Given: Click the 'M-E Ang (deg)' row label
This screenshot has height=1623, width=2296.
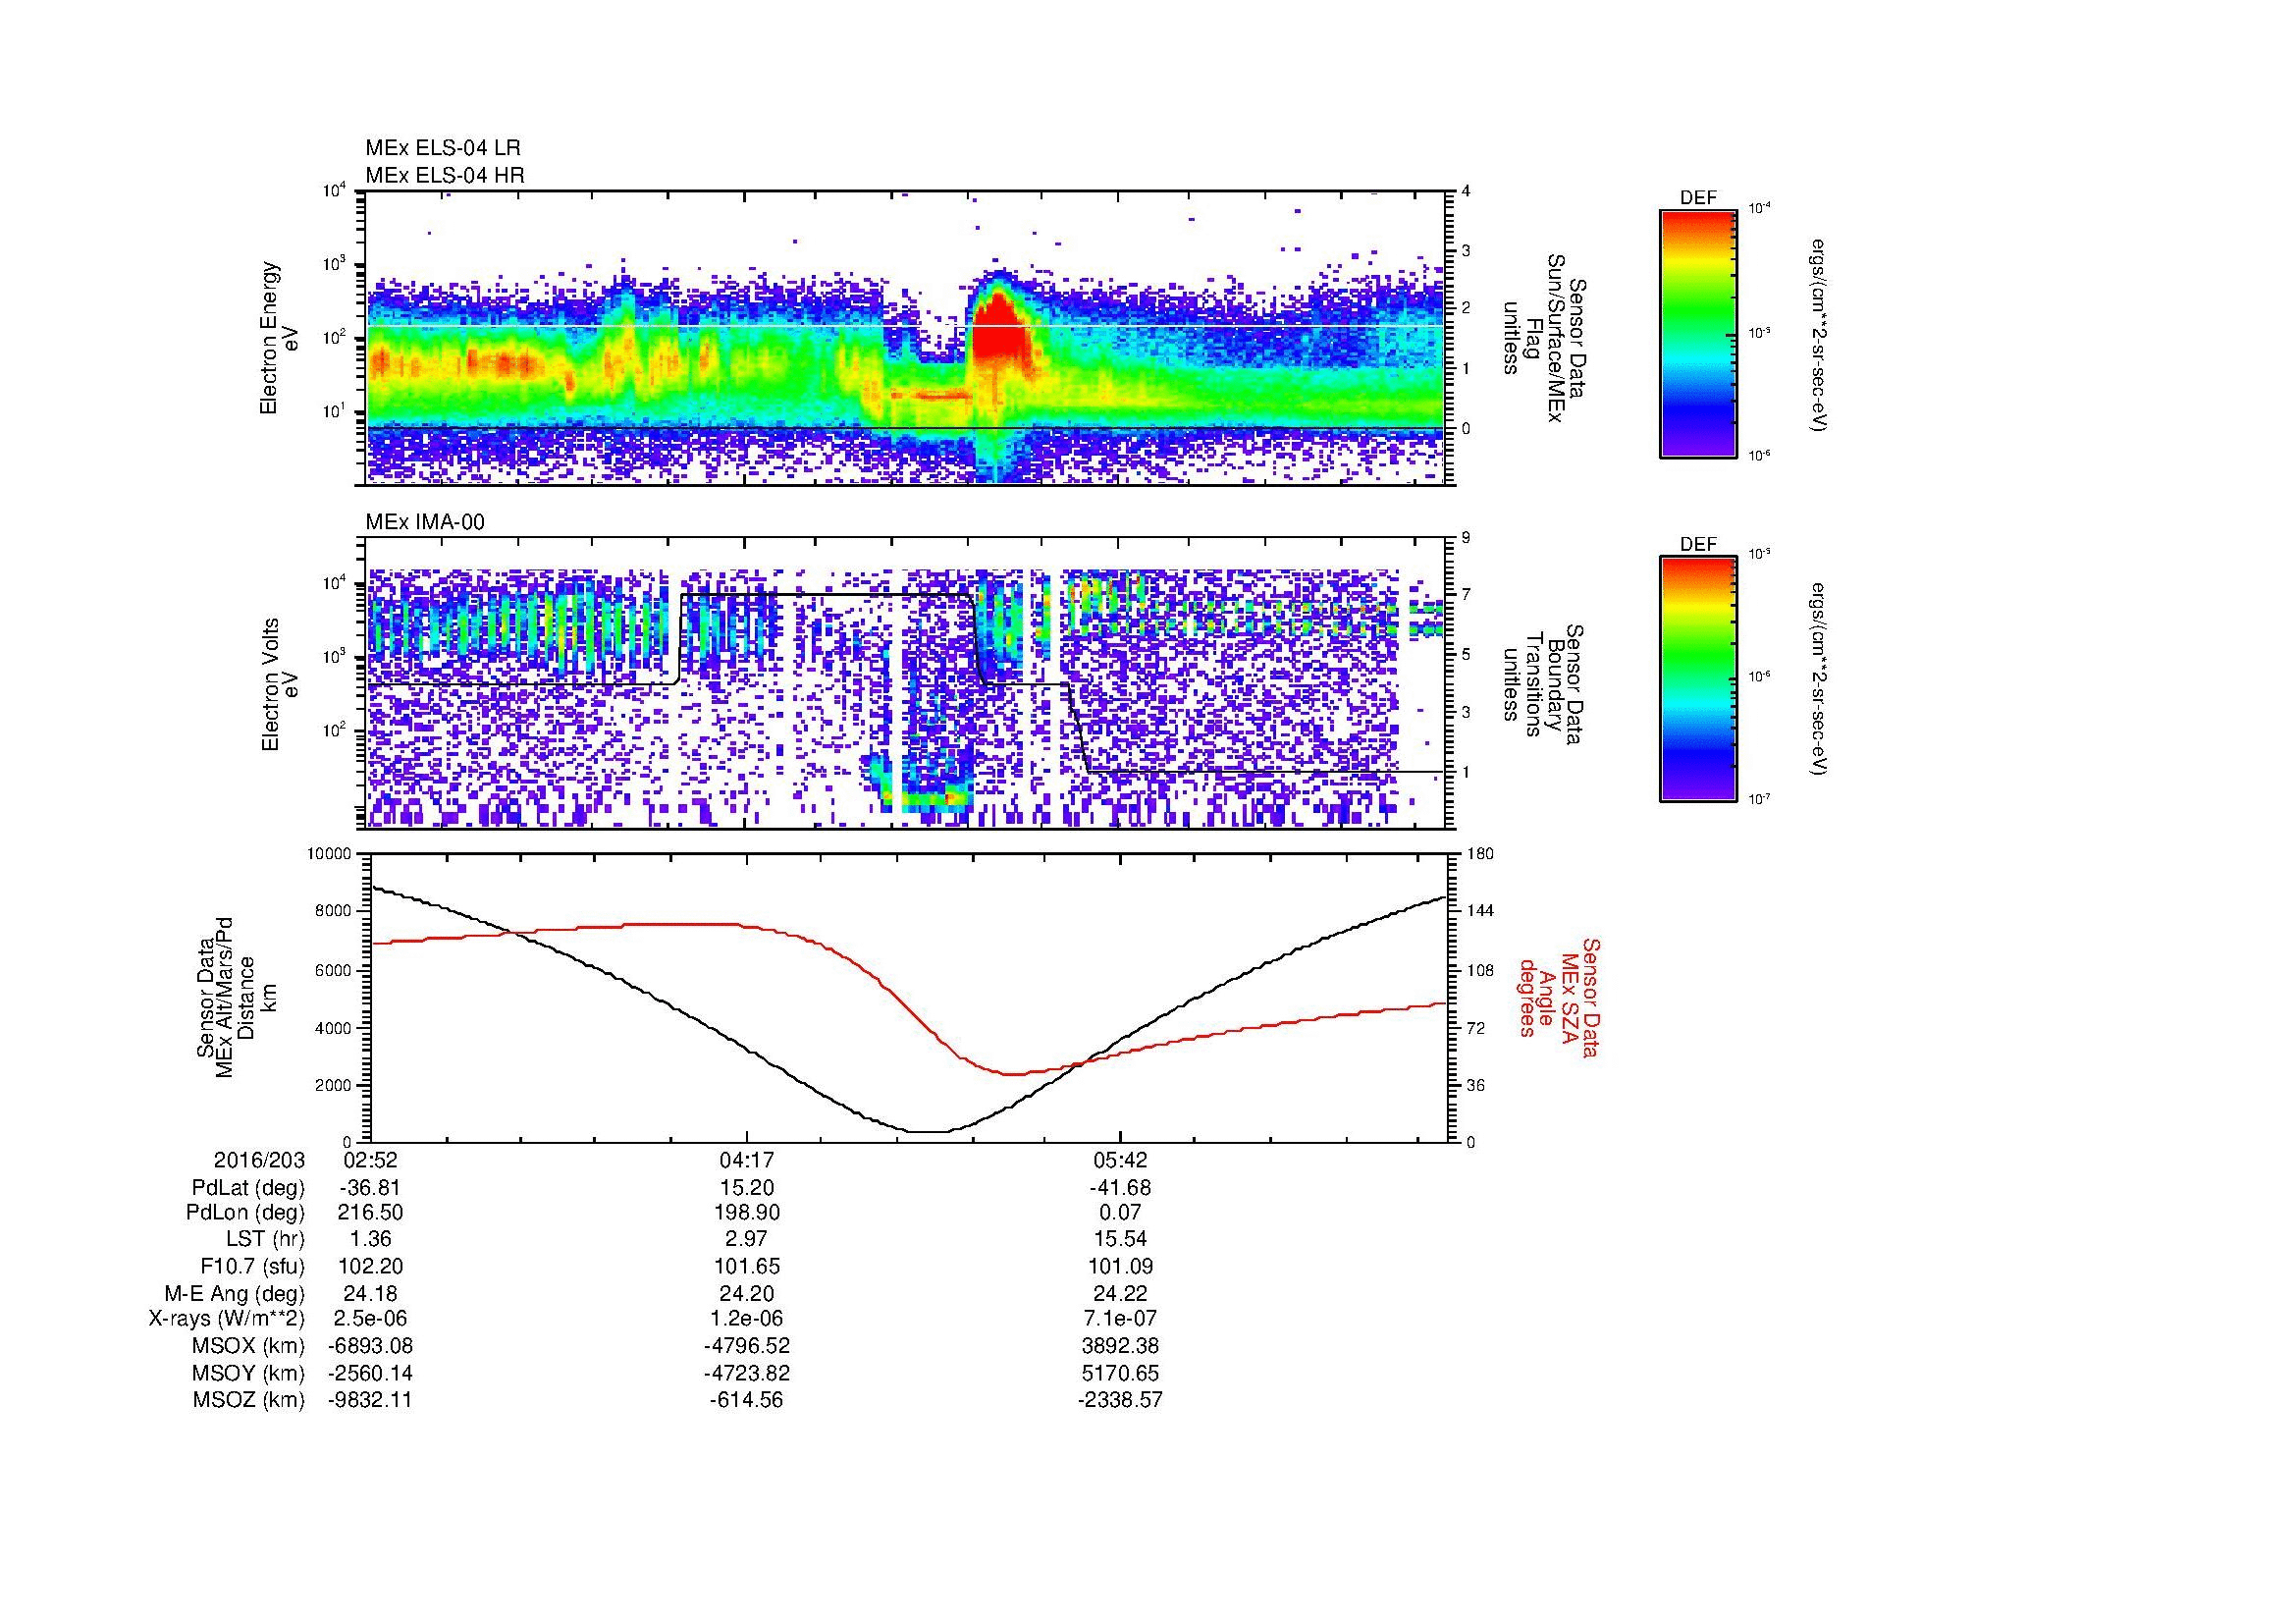Looking at the screenshot, I should click(x=235, y=1293).
